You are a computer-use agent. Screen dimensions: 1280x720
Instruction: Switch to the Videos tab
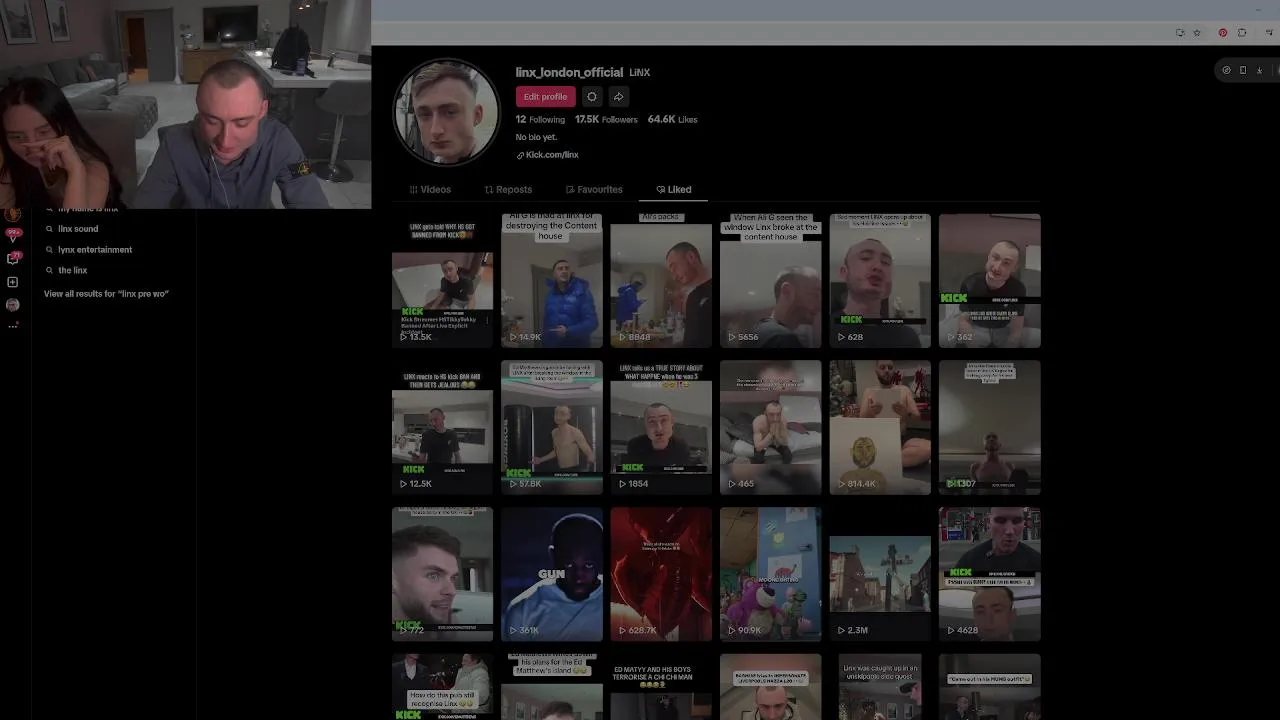430,189
